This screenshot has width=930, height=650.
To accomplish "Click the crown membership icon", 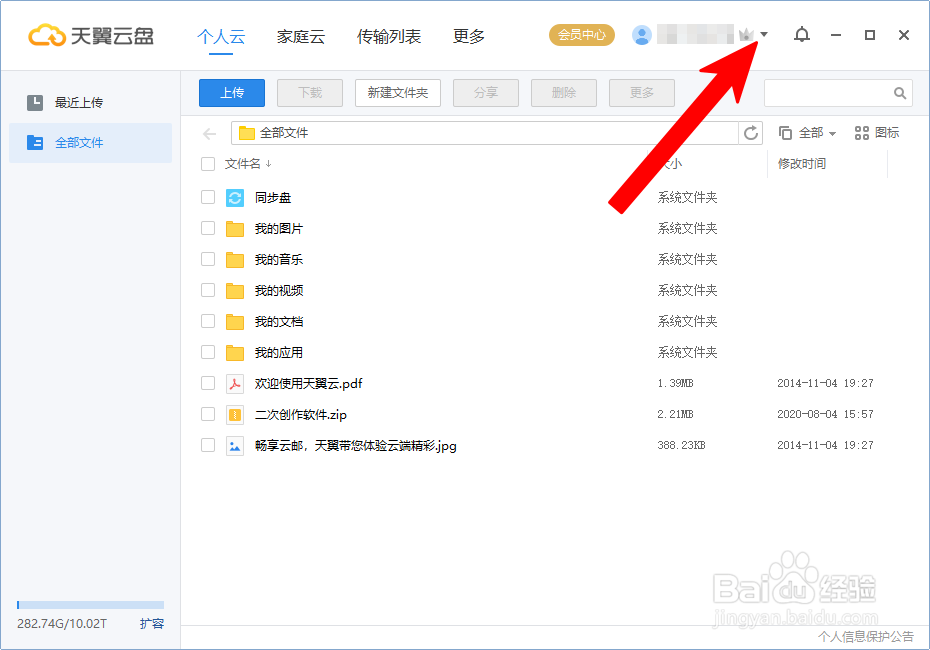I will point(746,35).
